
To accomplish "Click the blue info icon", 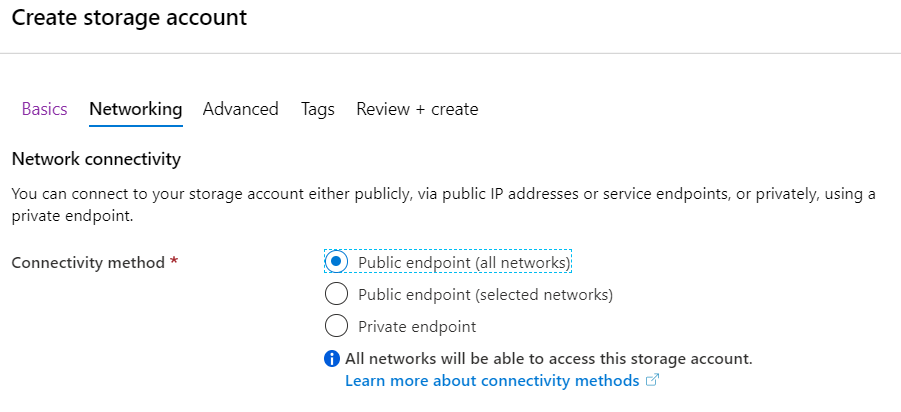I will tap(332, 359).
